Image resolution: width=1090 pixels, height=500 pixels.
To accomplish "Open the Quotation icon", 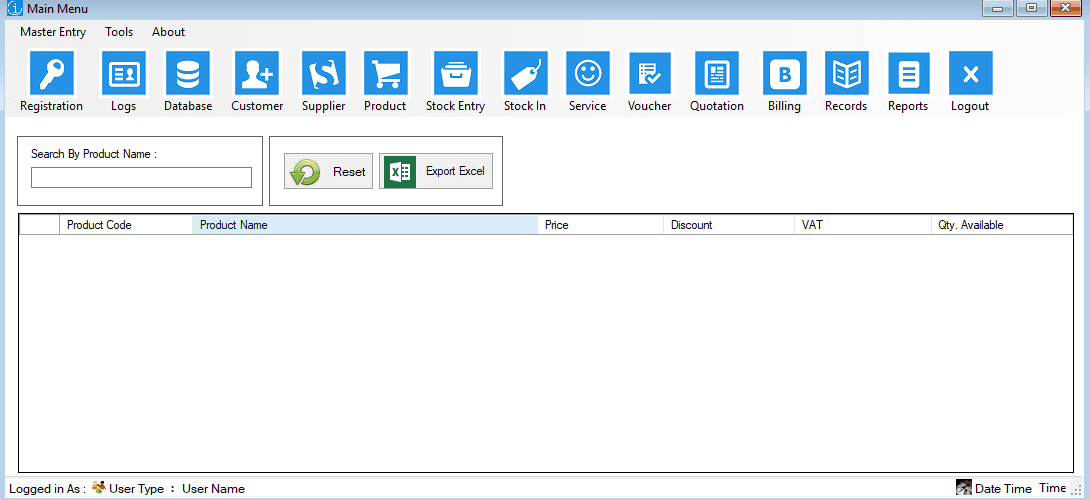I will [x=717, y=73].
